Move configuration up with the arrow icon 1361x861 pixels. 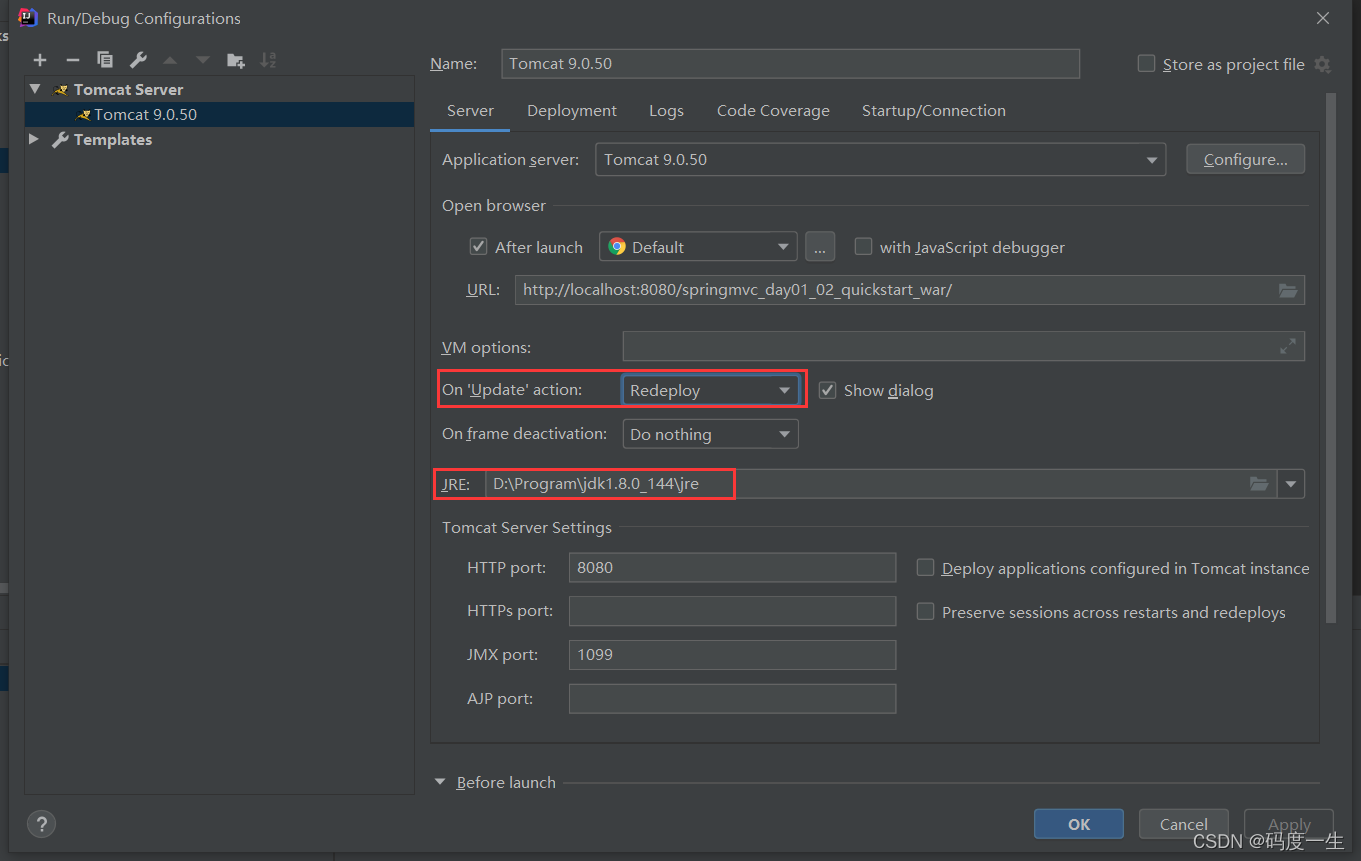(x=170, y=60)
